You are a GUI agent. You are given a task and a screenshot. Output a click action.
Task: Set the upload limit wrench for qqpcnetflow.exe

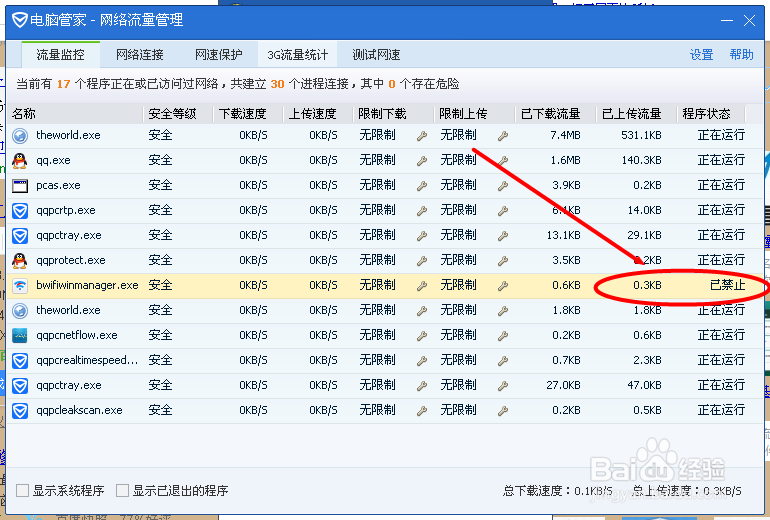[x=502, y=336]
